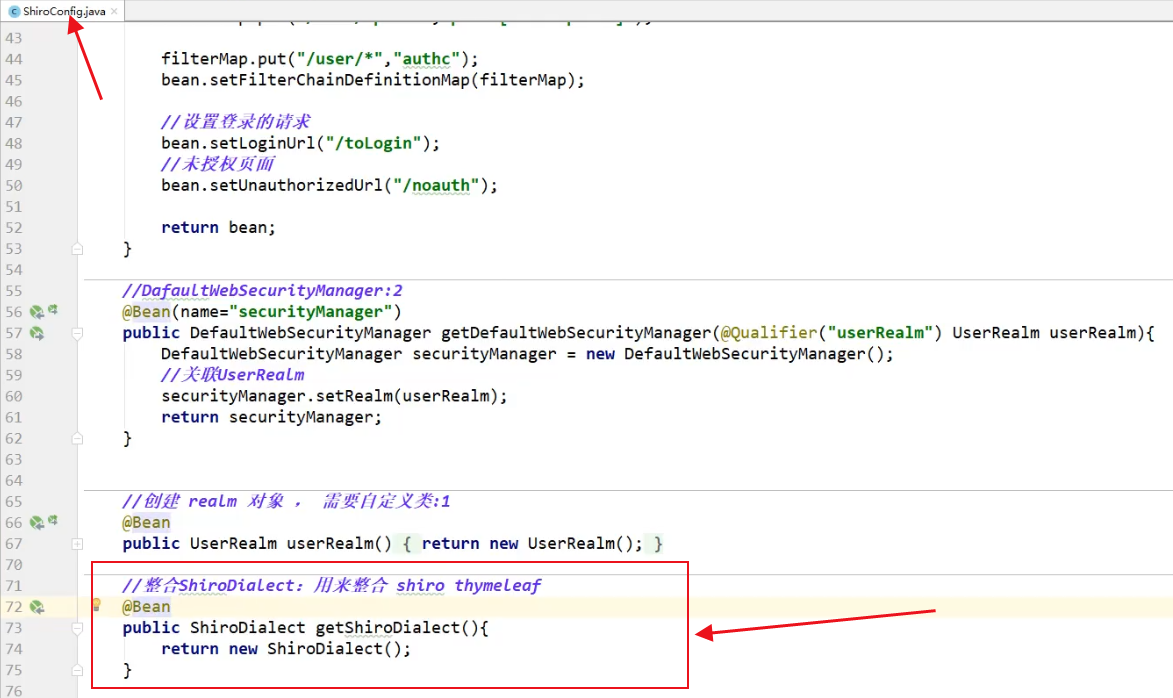
Task: Click the "authc" string on line 44
Action: click(x=426, y=59)
